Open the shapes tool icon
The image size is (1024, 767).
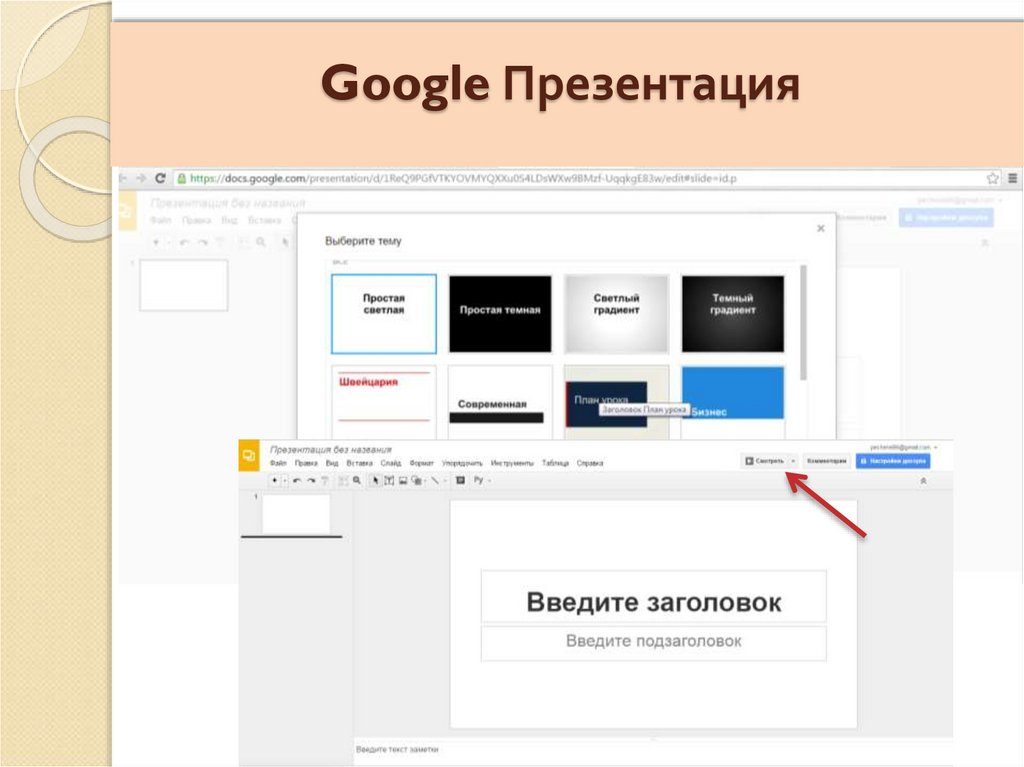click(417, 480)
